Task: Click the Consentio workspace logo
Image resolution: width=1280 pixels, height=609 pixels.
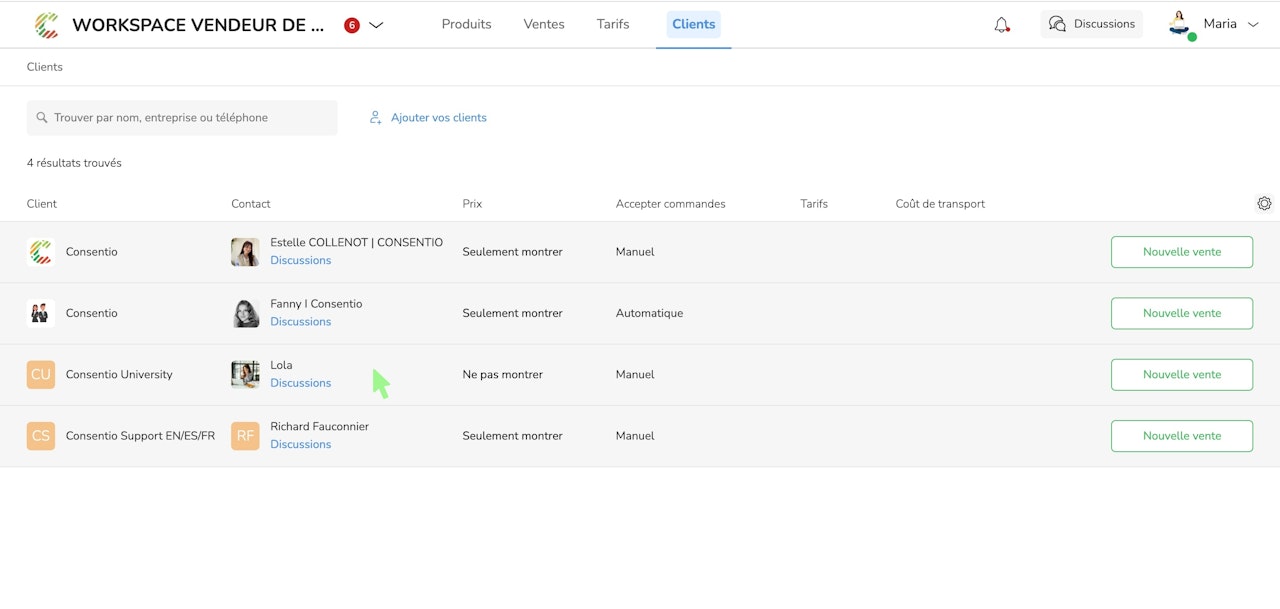Action: (x=46, y=25)
